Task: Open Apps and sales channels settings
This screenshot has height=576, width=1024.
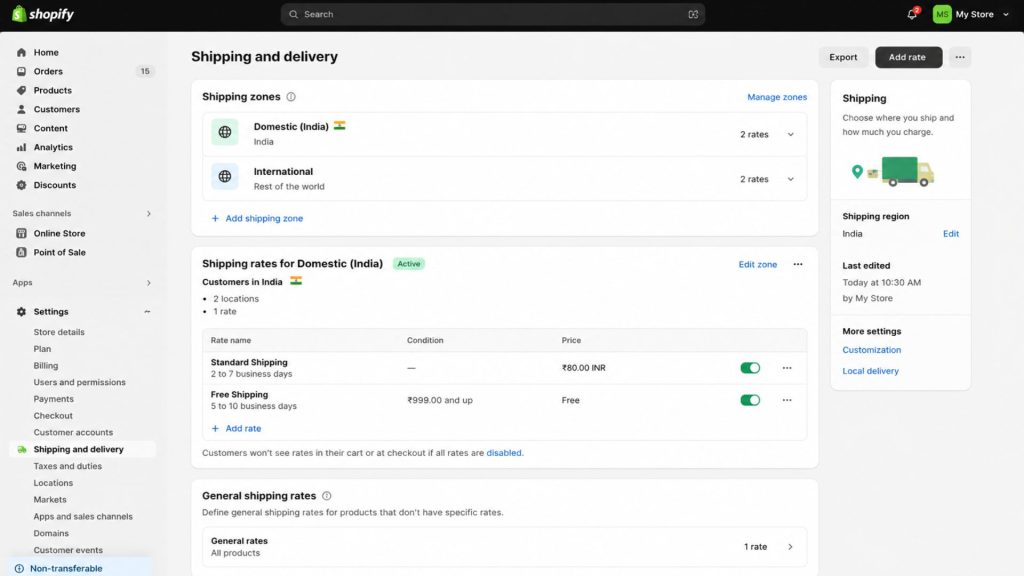Action: (x=83, y=516)
